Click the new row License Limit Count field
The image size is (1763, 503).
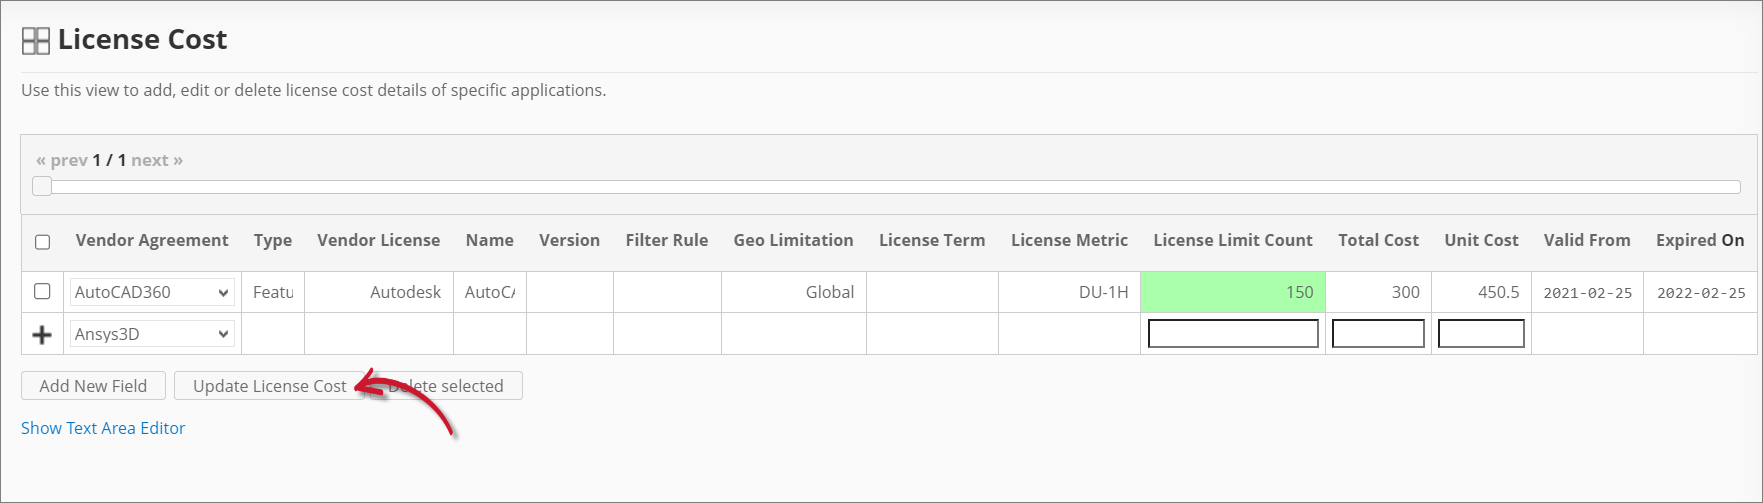coord(1232,333)
